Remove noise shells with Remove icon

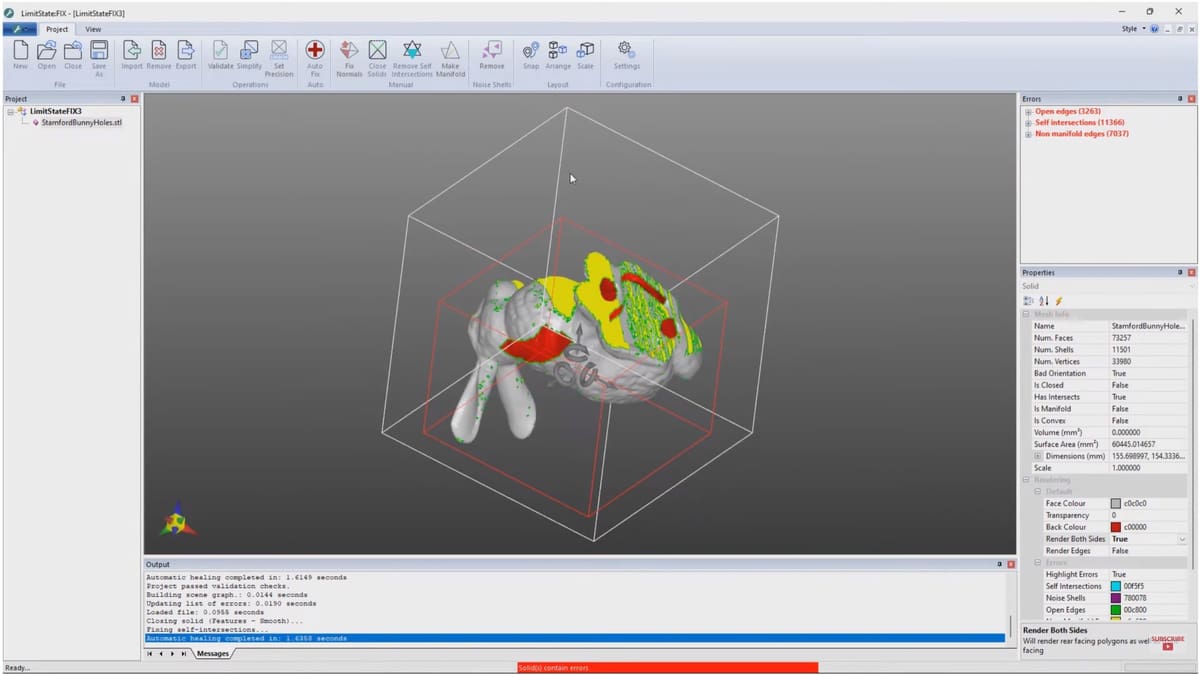[x=492, y=54]
